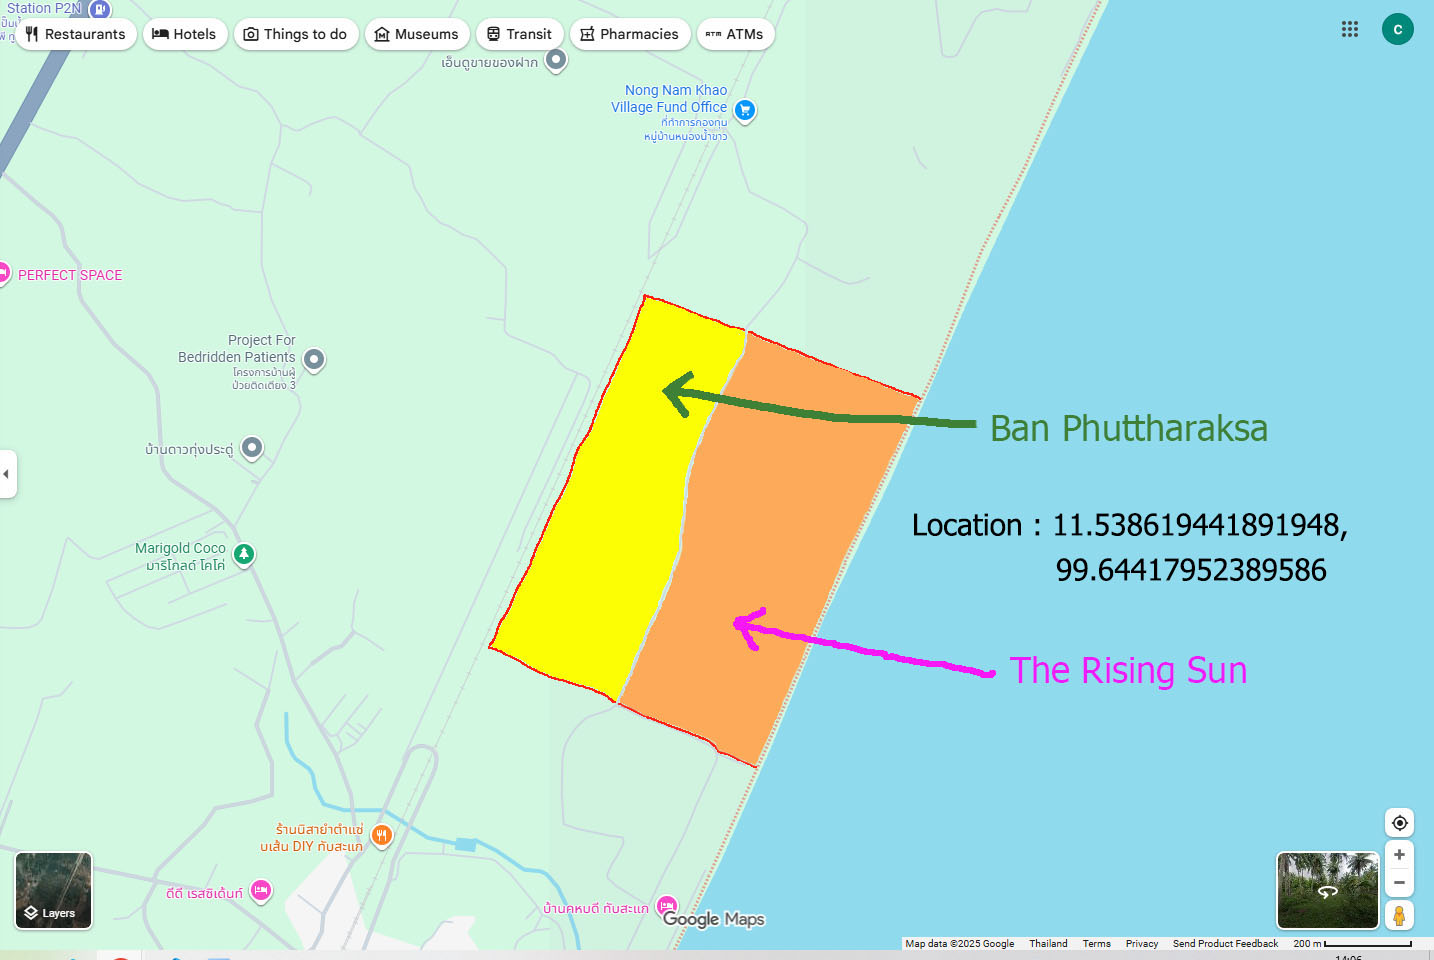This screenshot has height=960, width=1434.
Task: Click Send Product Feedback link
Action: click(x=1225, y=943)
